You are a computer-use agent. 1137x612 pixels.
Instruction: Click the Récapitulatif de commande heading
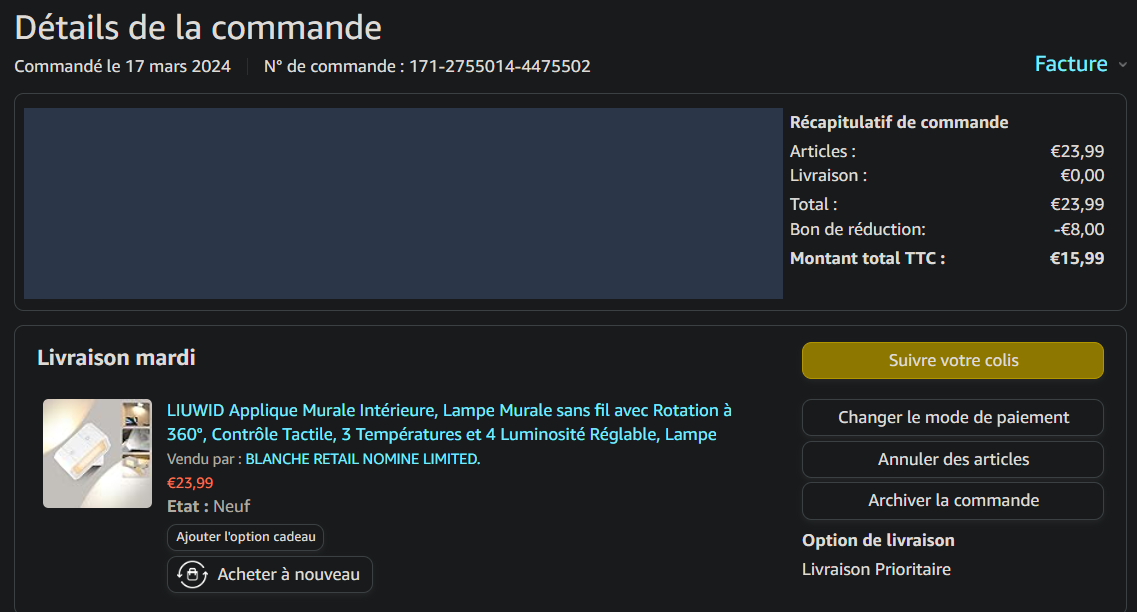pyautogui.click(x=898, y=122)
